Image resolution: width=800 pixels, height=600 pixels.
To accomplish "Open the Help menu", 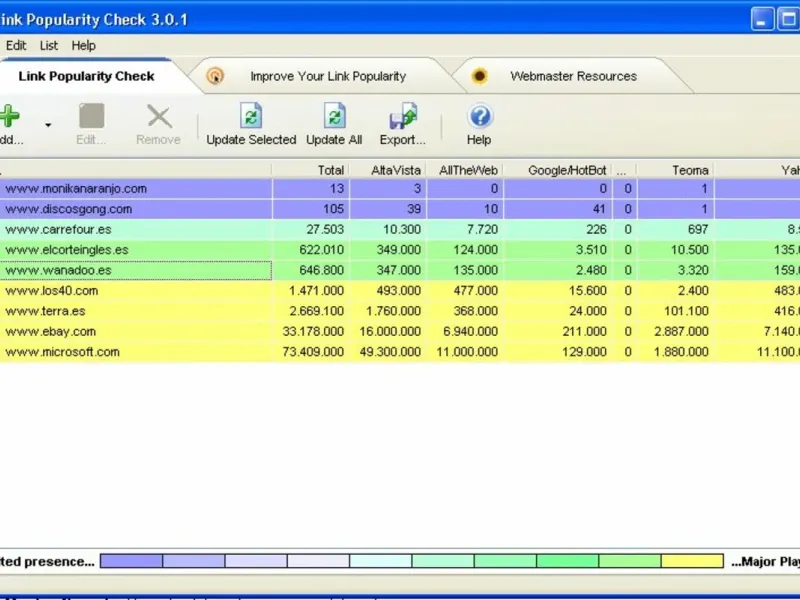I will click(x=84, y=45).
